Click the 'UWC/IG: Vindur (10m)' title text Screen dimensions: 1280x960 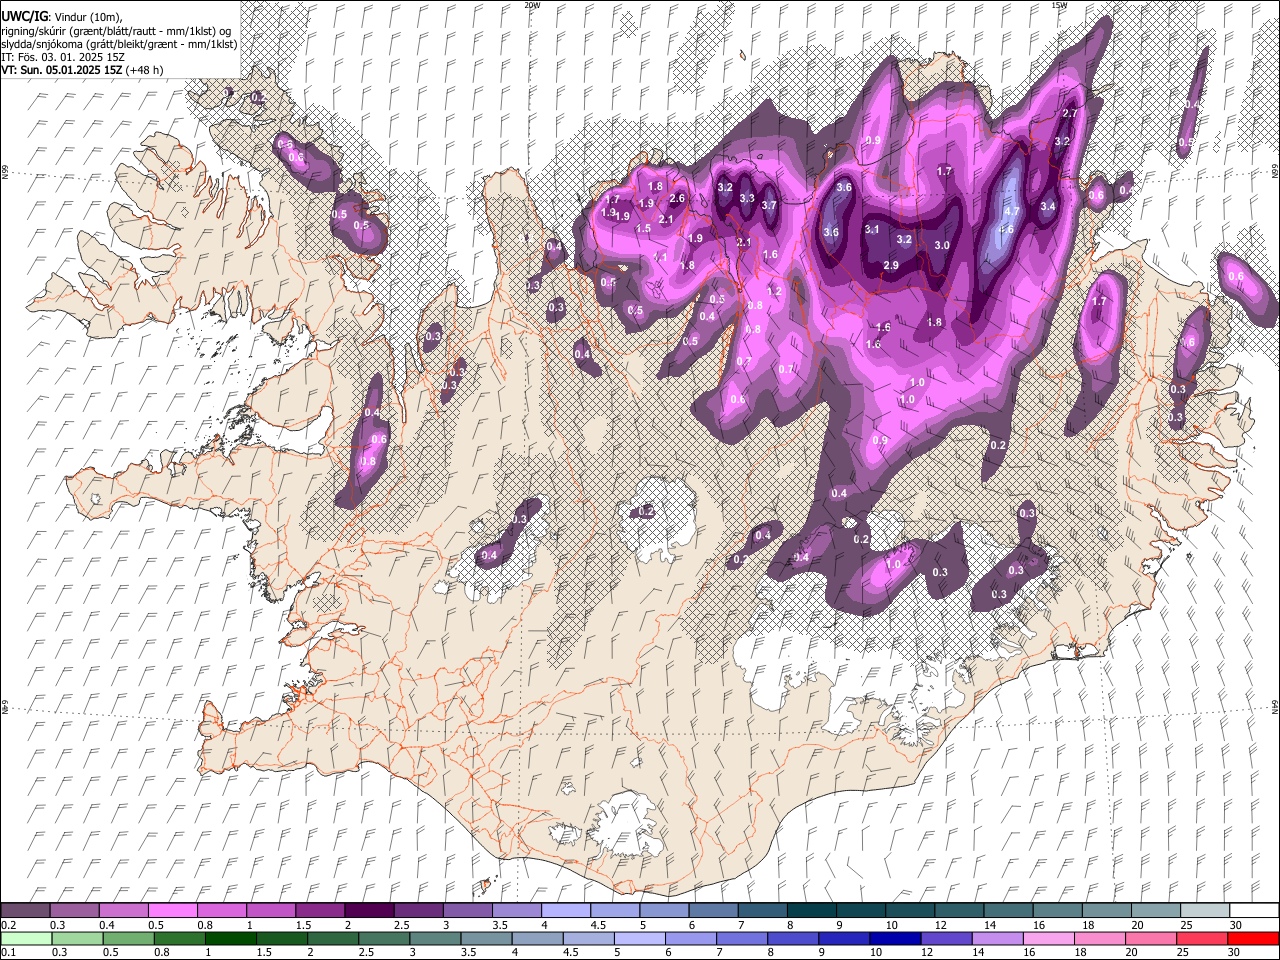[62, 17]
